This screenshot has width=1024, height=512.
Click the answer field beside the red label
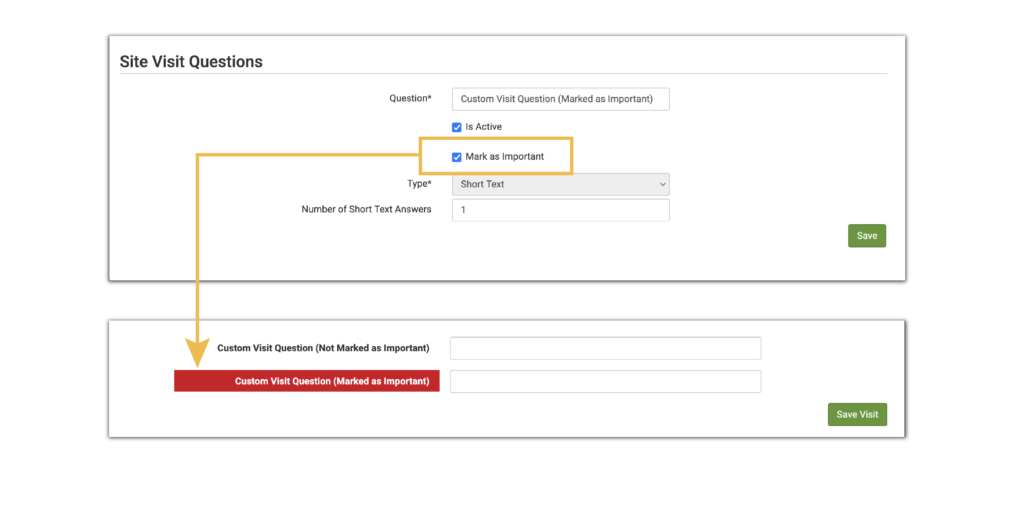click(x=605, y=382)
